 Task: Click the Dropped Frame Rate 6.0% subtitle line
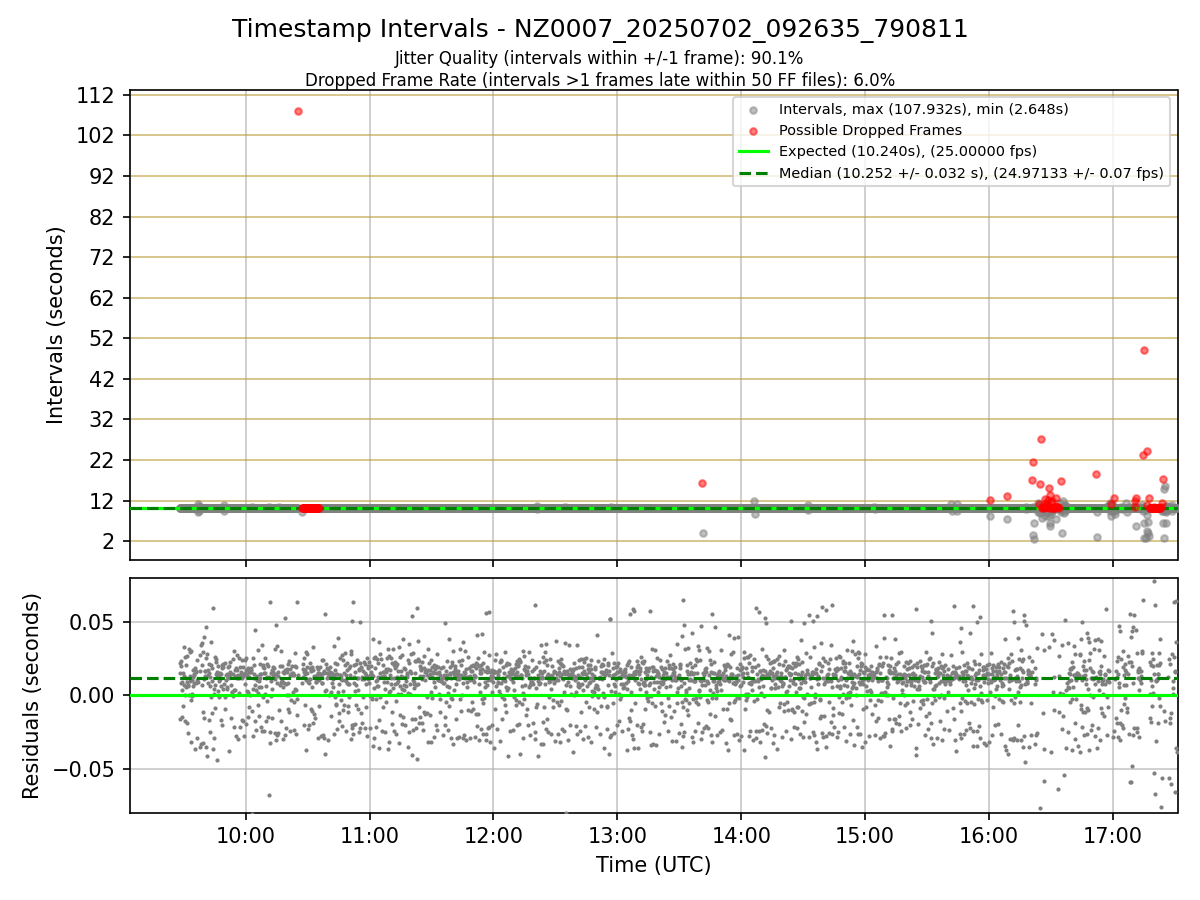[x=600, y=79]
